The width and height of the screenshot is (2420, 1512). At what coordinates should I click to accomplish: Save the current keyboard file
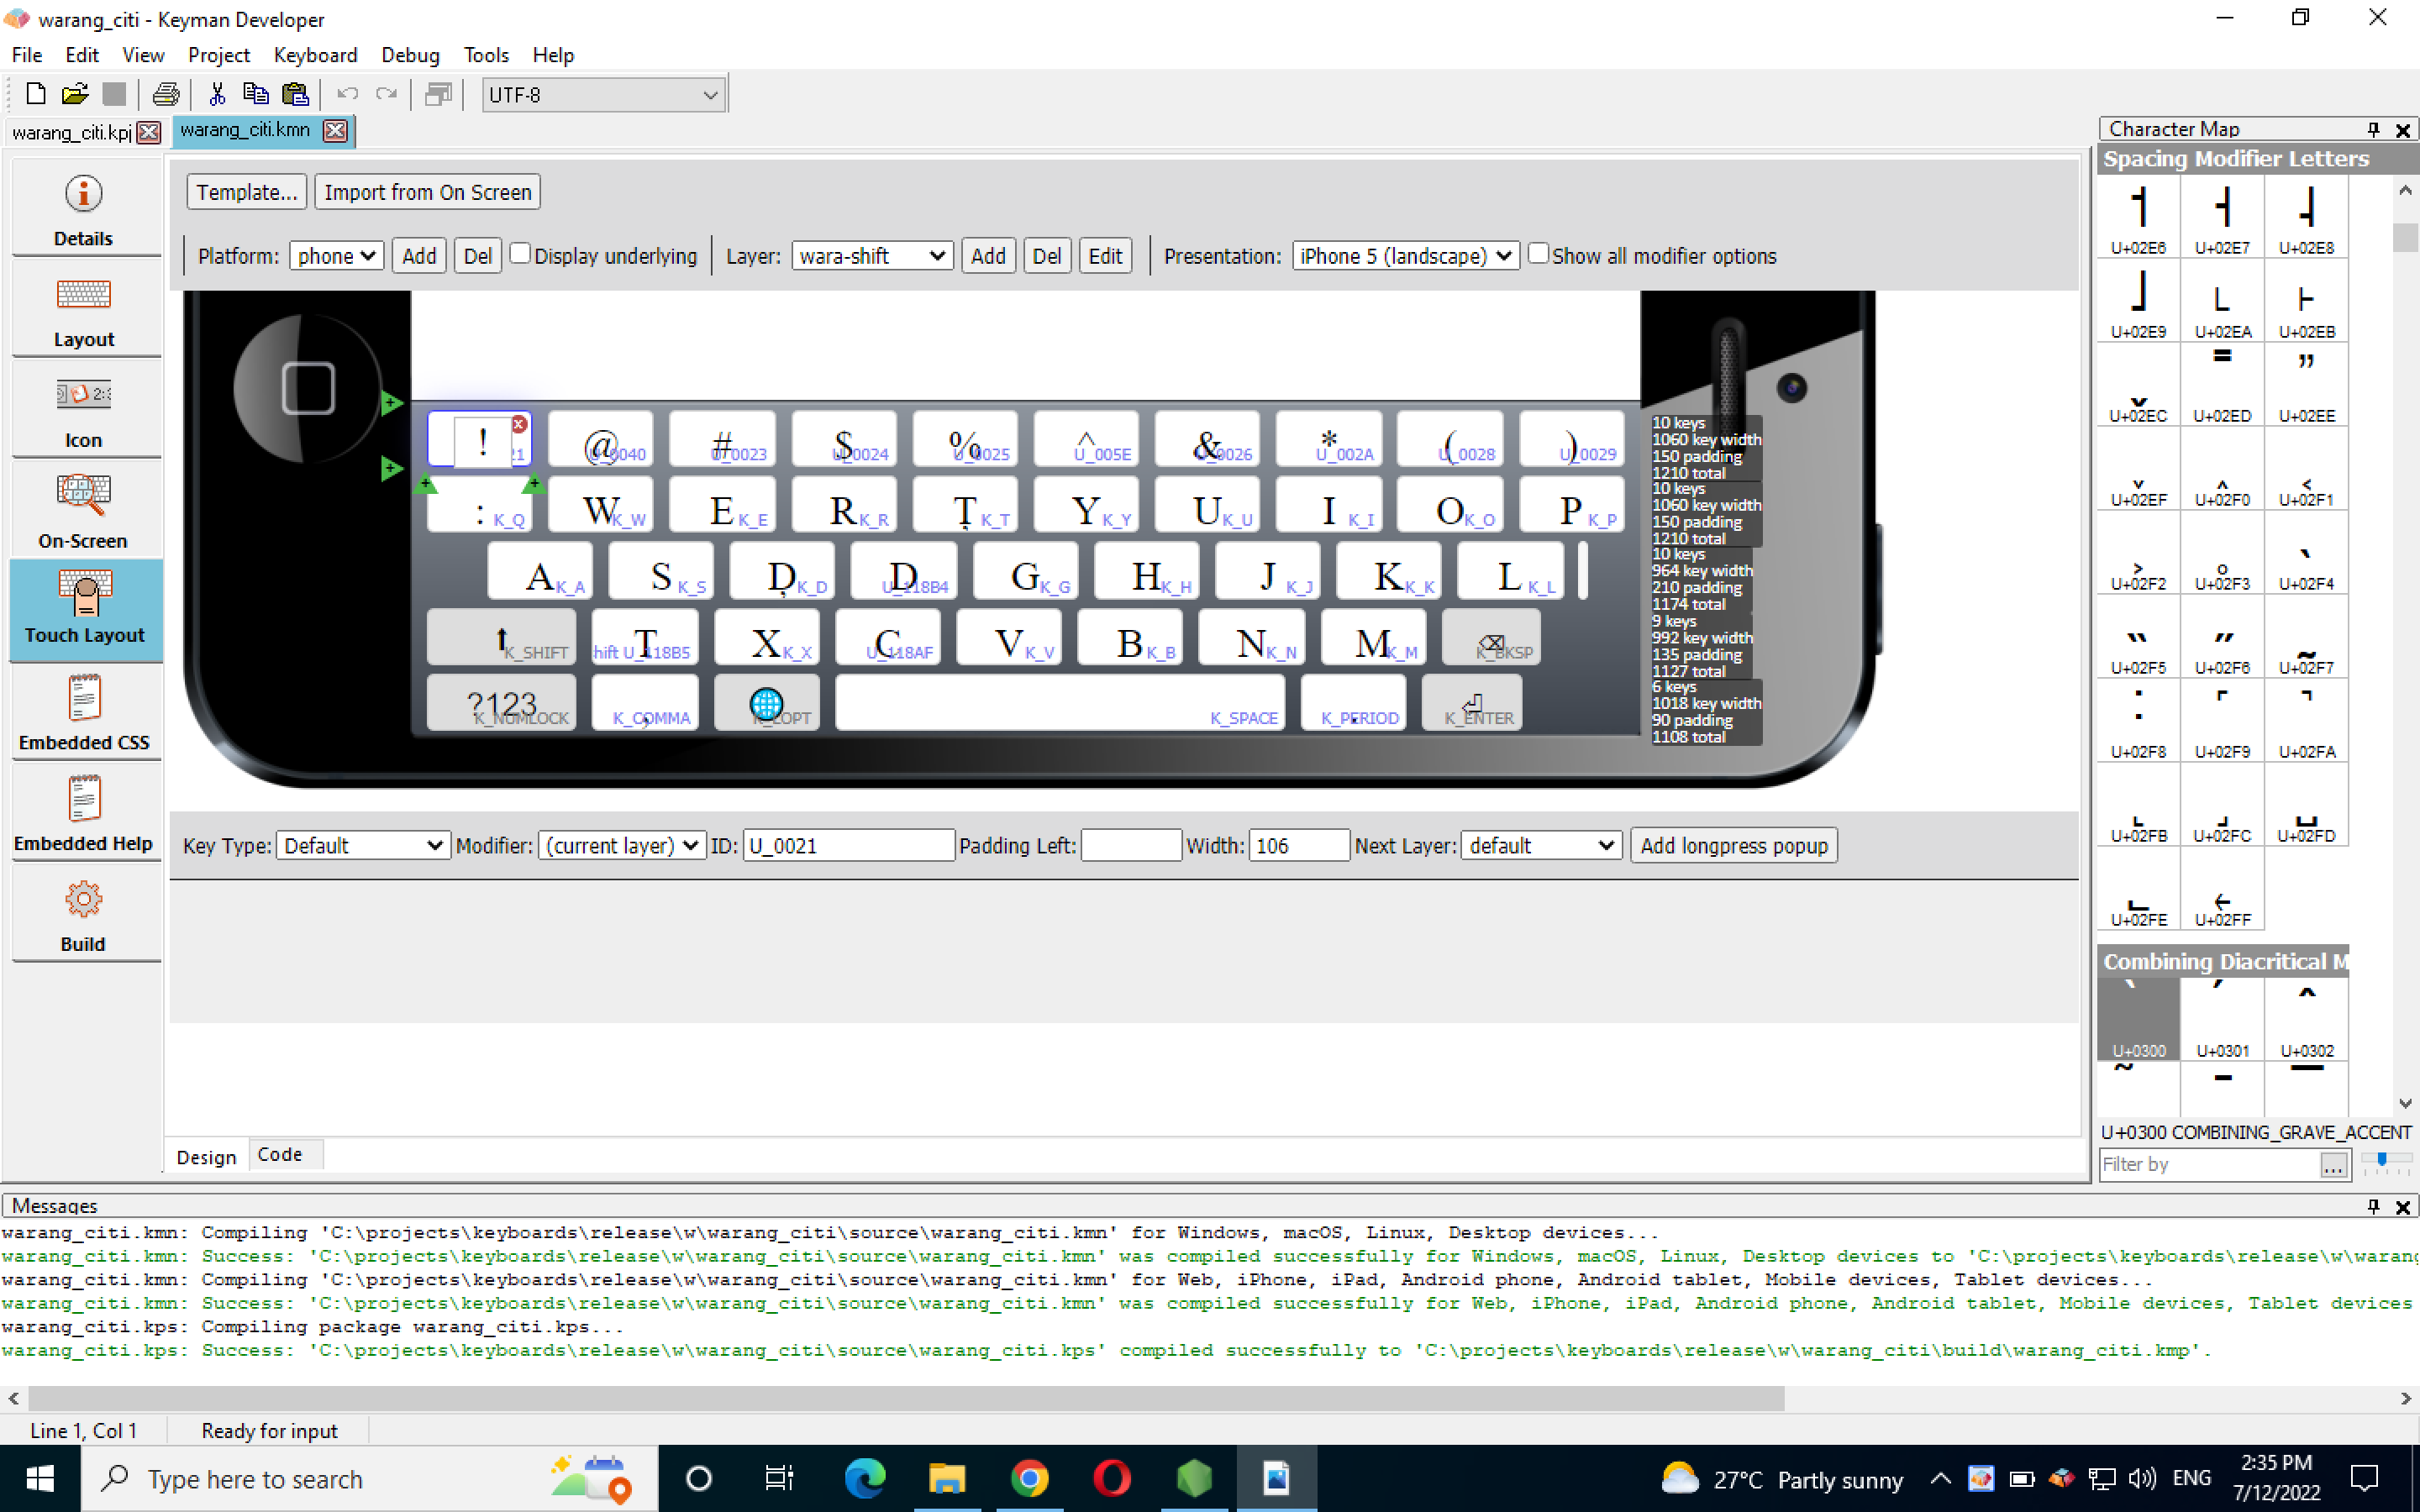[114, 93]
